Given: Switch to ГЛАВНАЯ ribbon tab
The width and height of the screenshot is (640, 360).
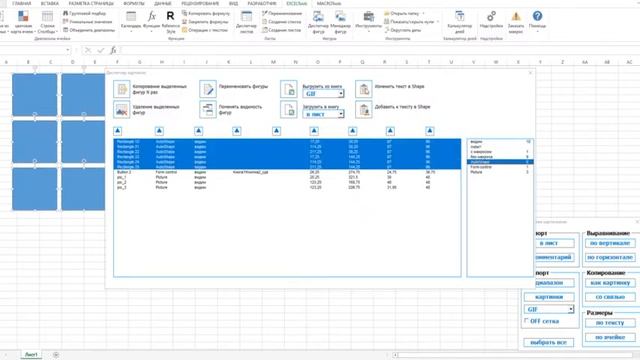Looking at the screenshot, I should pyautogui.click(x=22, y=3).
